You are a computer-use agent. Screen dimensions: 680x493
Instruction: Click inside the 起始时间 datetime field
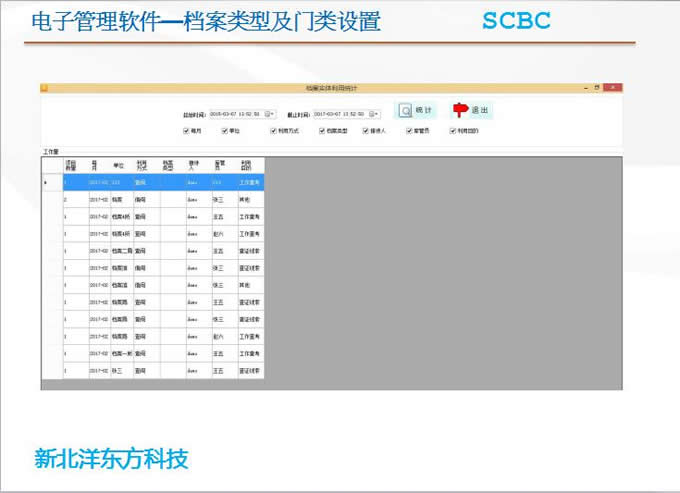(x=235, y=114)
